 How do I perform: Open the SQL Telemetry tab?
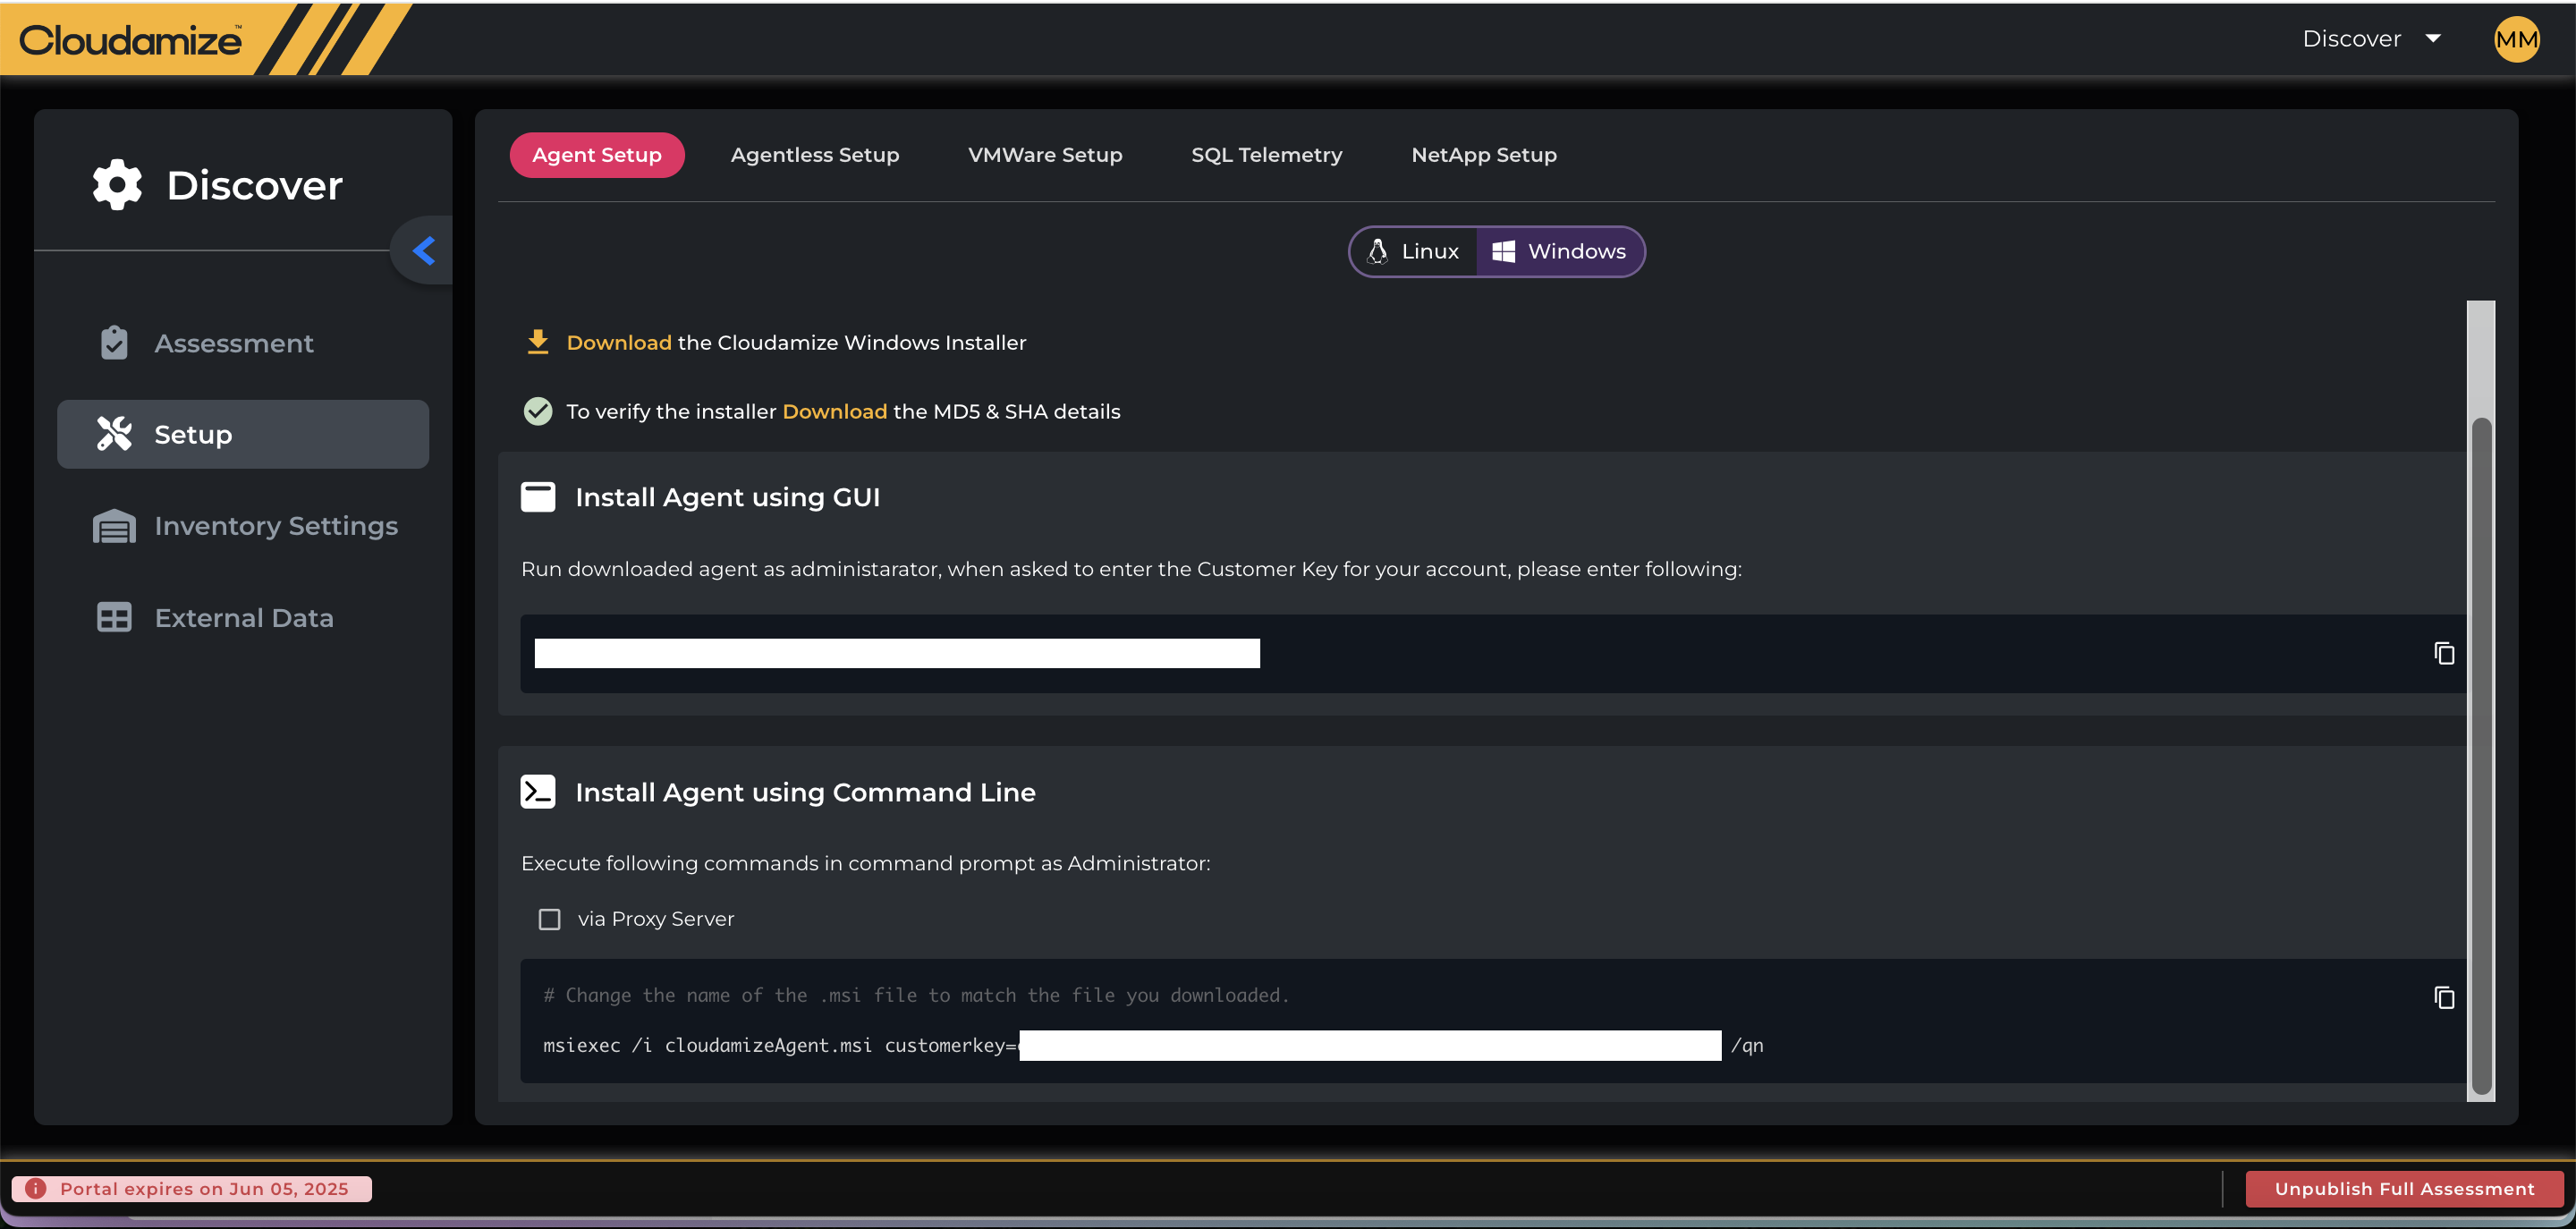point(1266,155)
